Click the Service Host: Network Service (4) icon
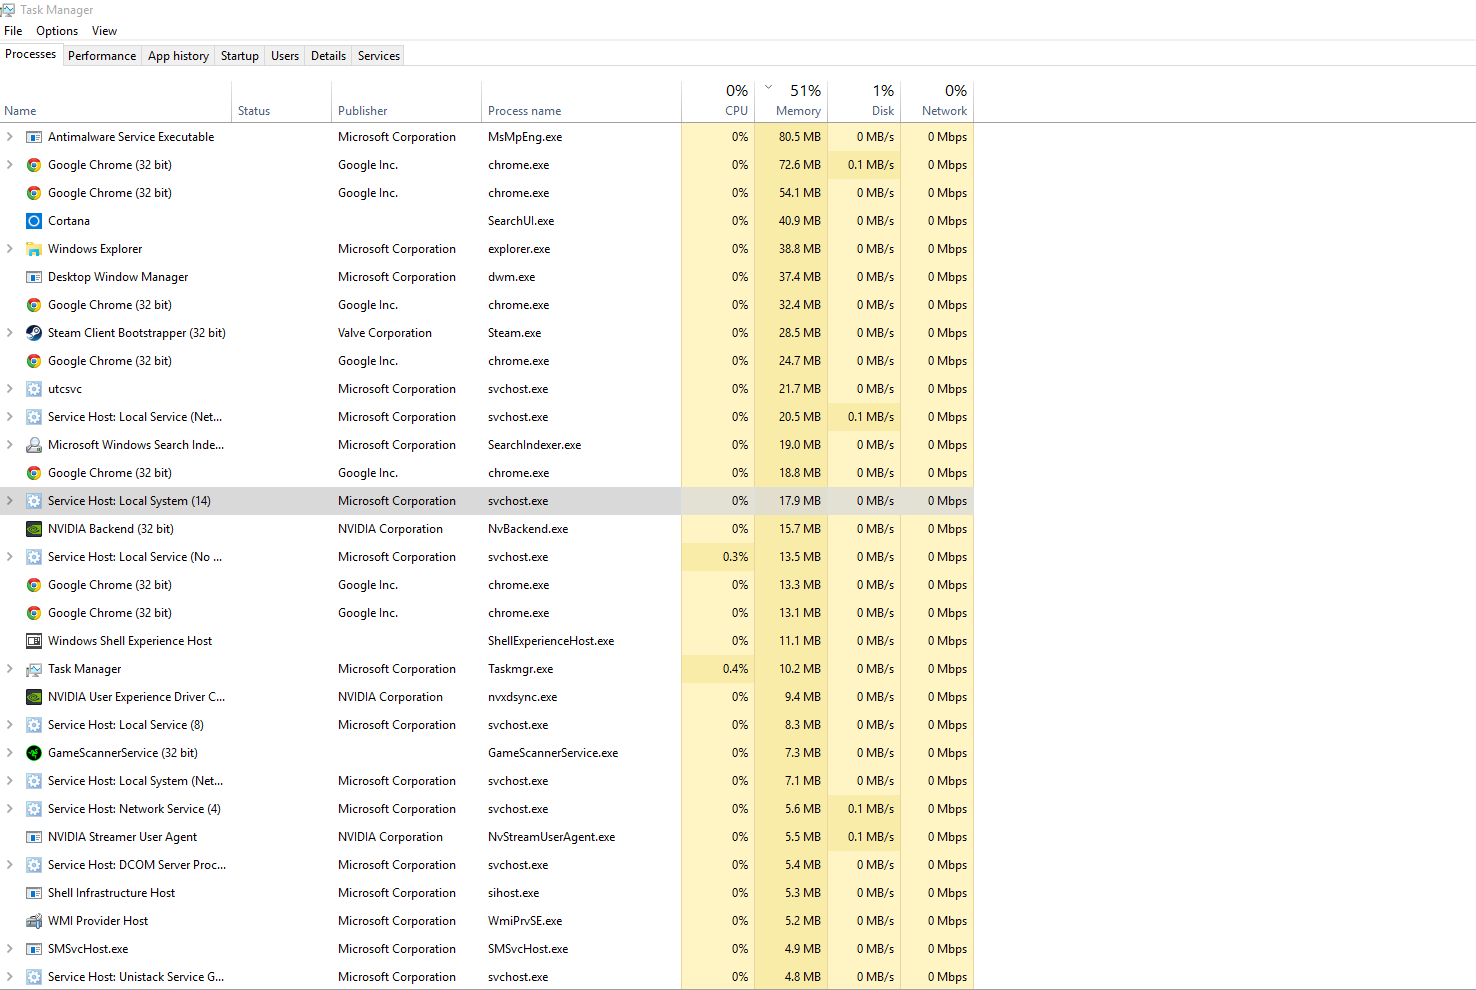 (x=34, y=809)
